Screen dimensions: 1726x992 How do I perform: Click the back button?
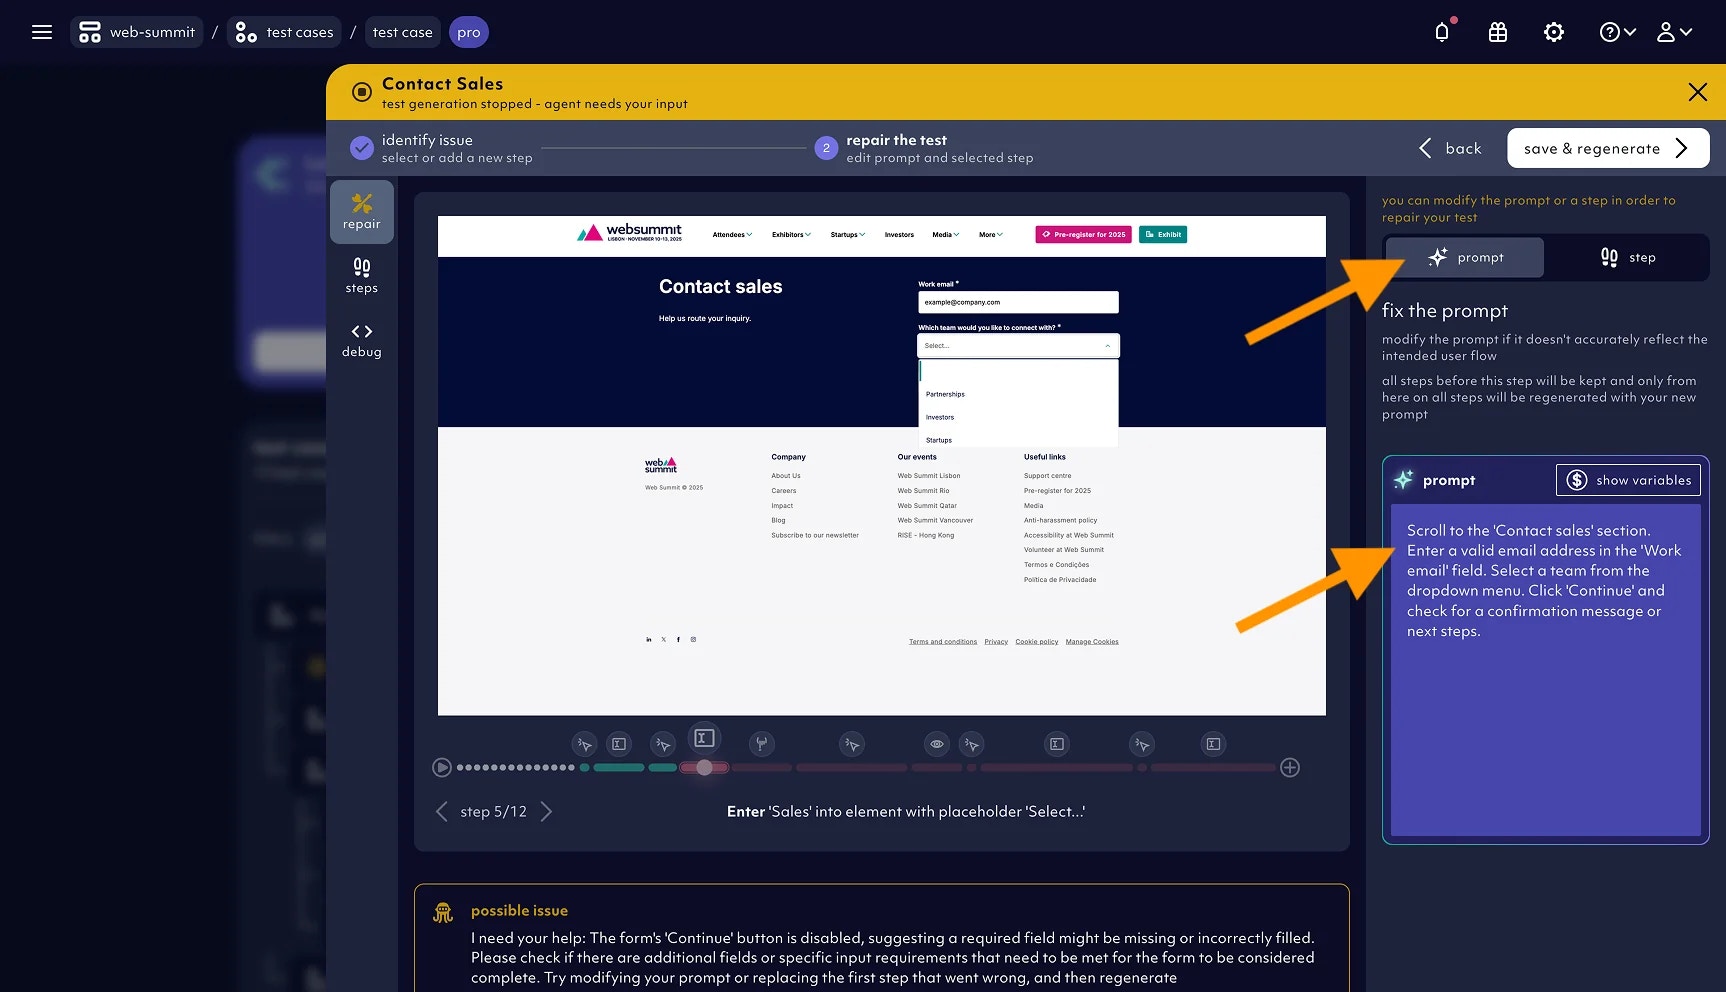point(1450,148)
